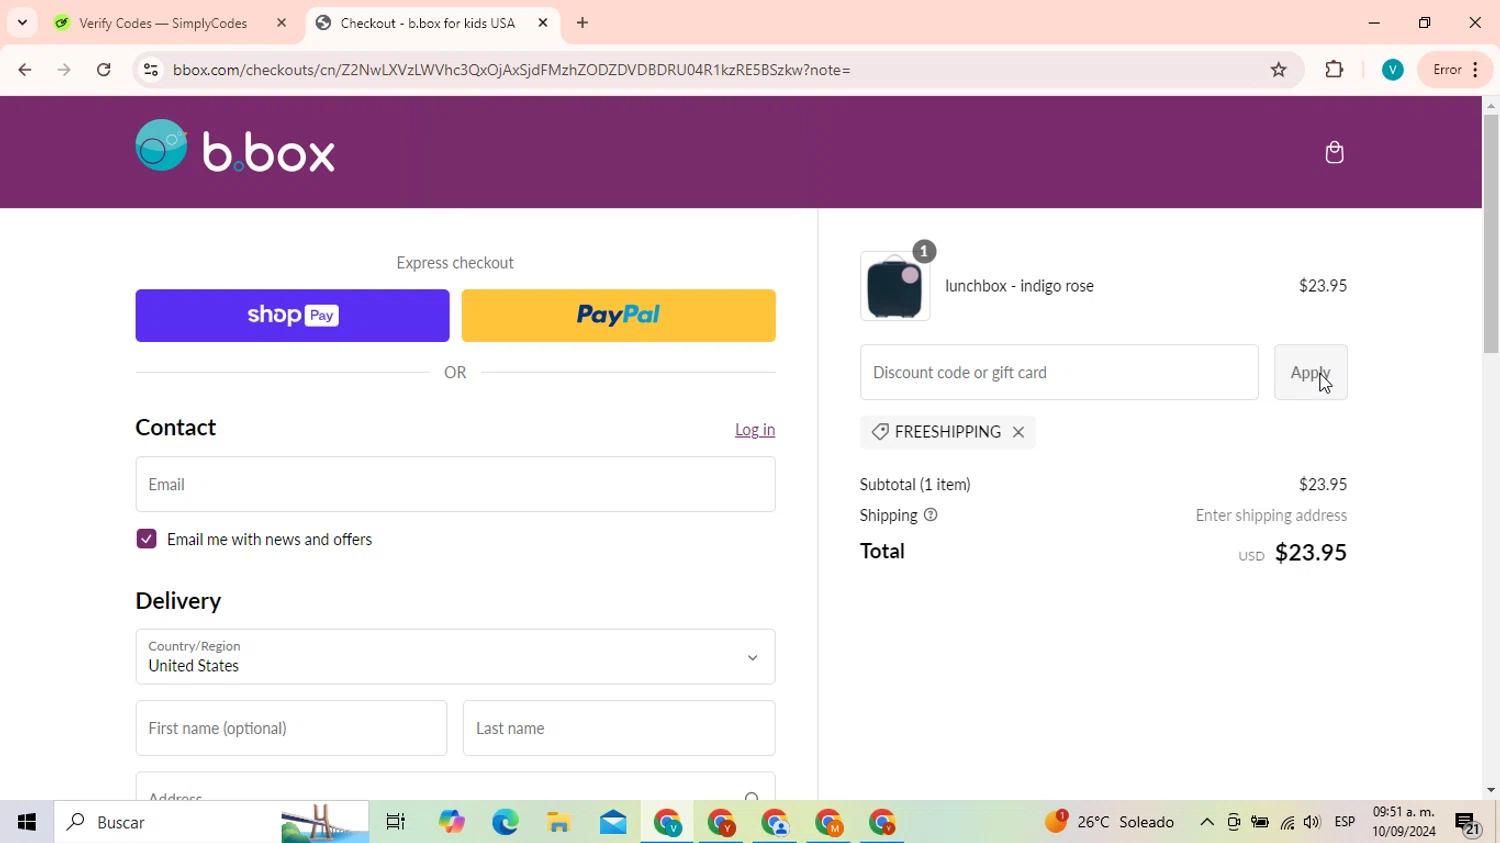Click the address bar URL
Screen dimensions: 1500x843
(x=511, y=70)
